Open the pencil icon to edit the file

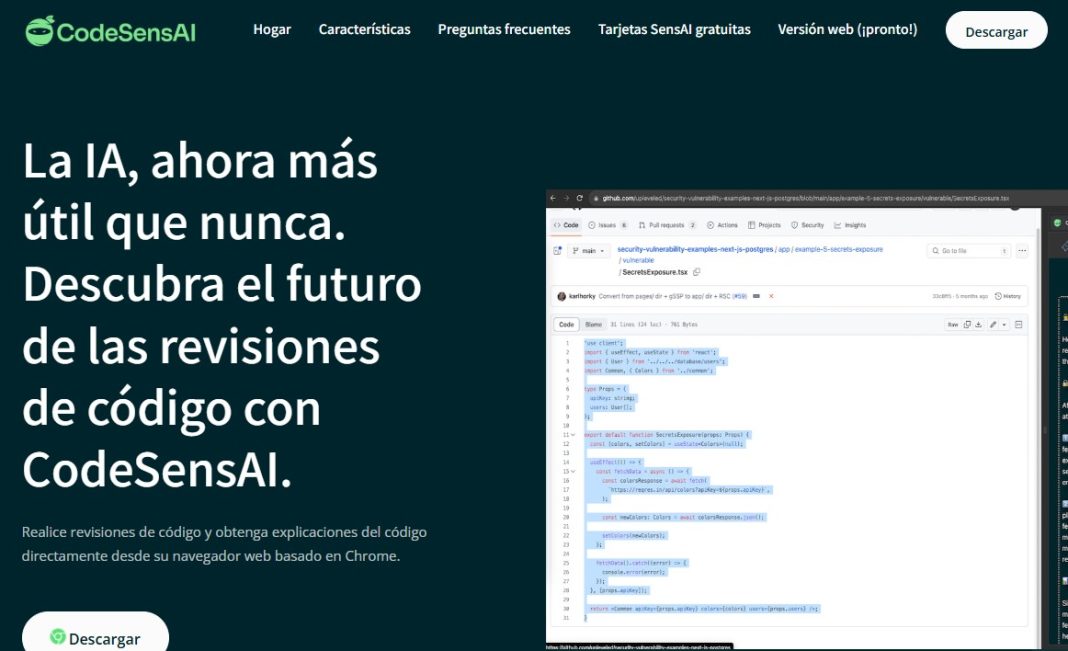coord(993,323)
